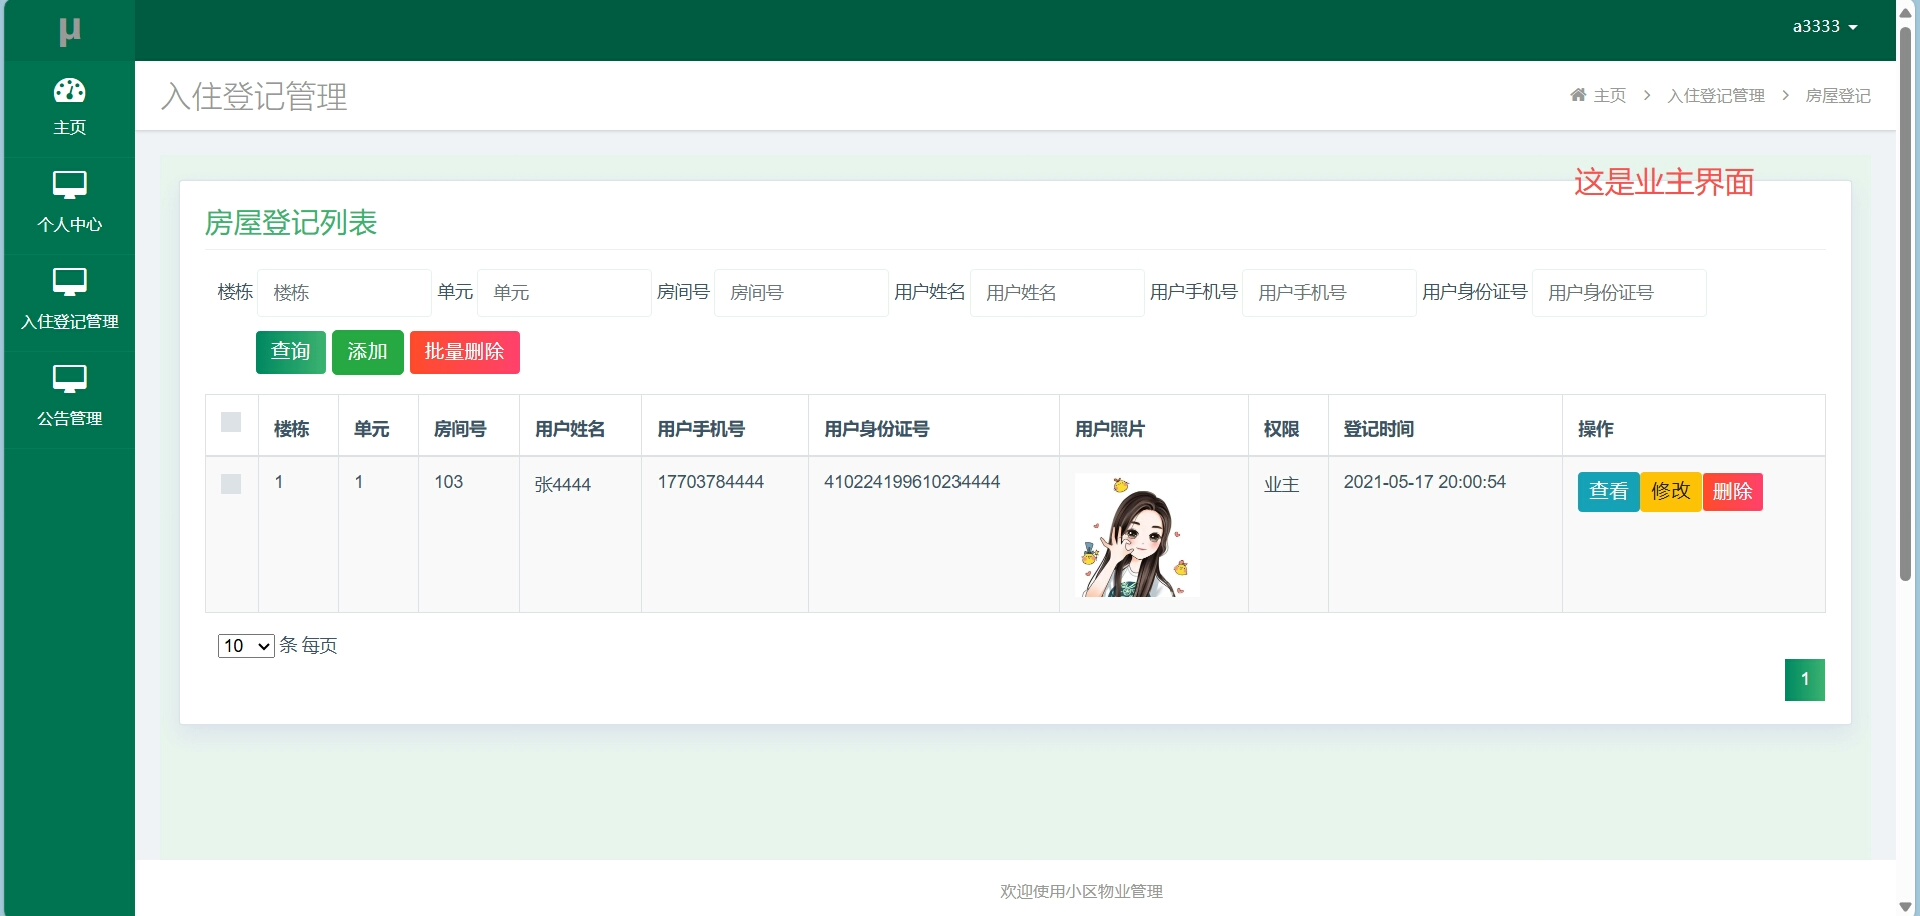Check the row checkbox for 张4444
Image resolution: width=1920 pixels, height=916 pixels.
tap(231, 484)
